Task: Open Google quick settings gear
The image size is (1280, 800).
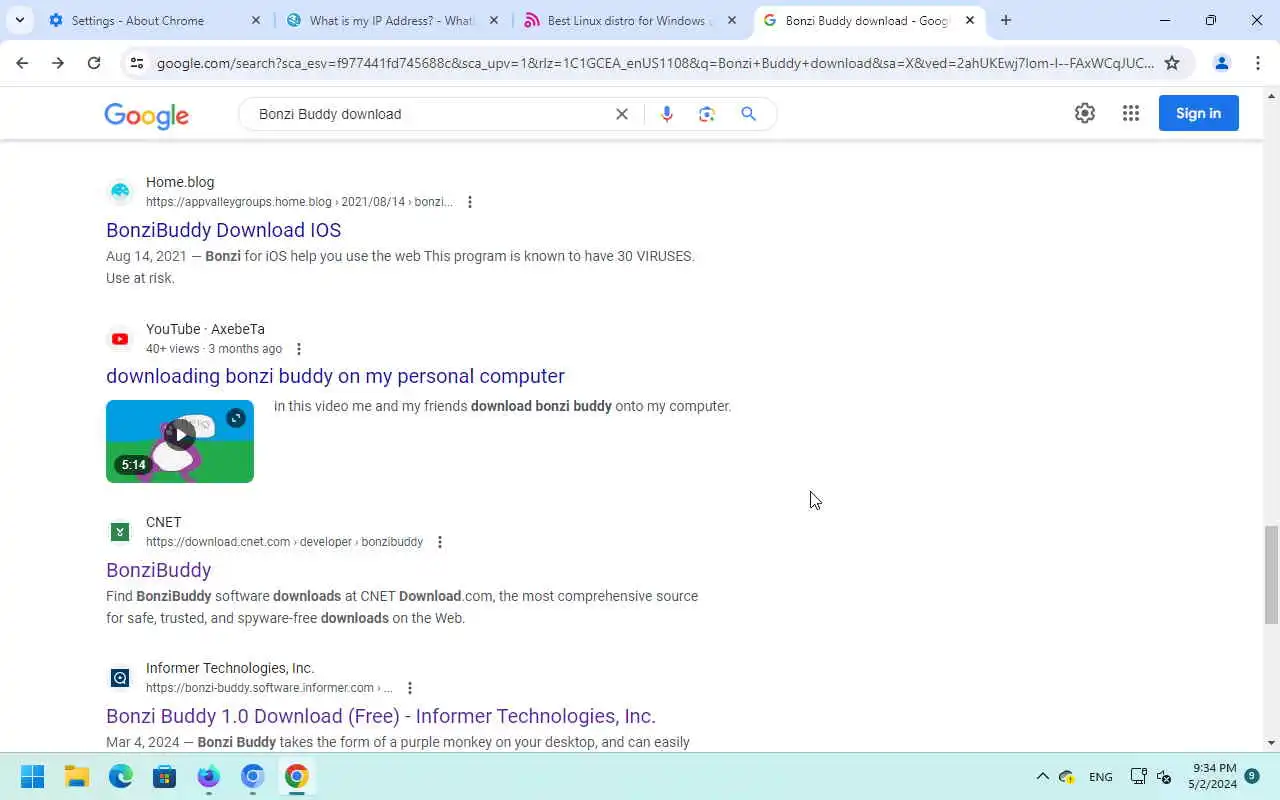Action: (1085, 113)
